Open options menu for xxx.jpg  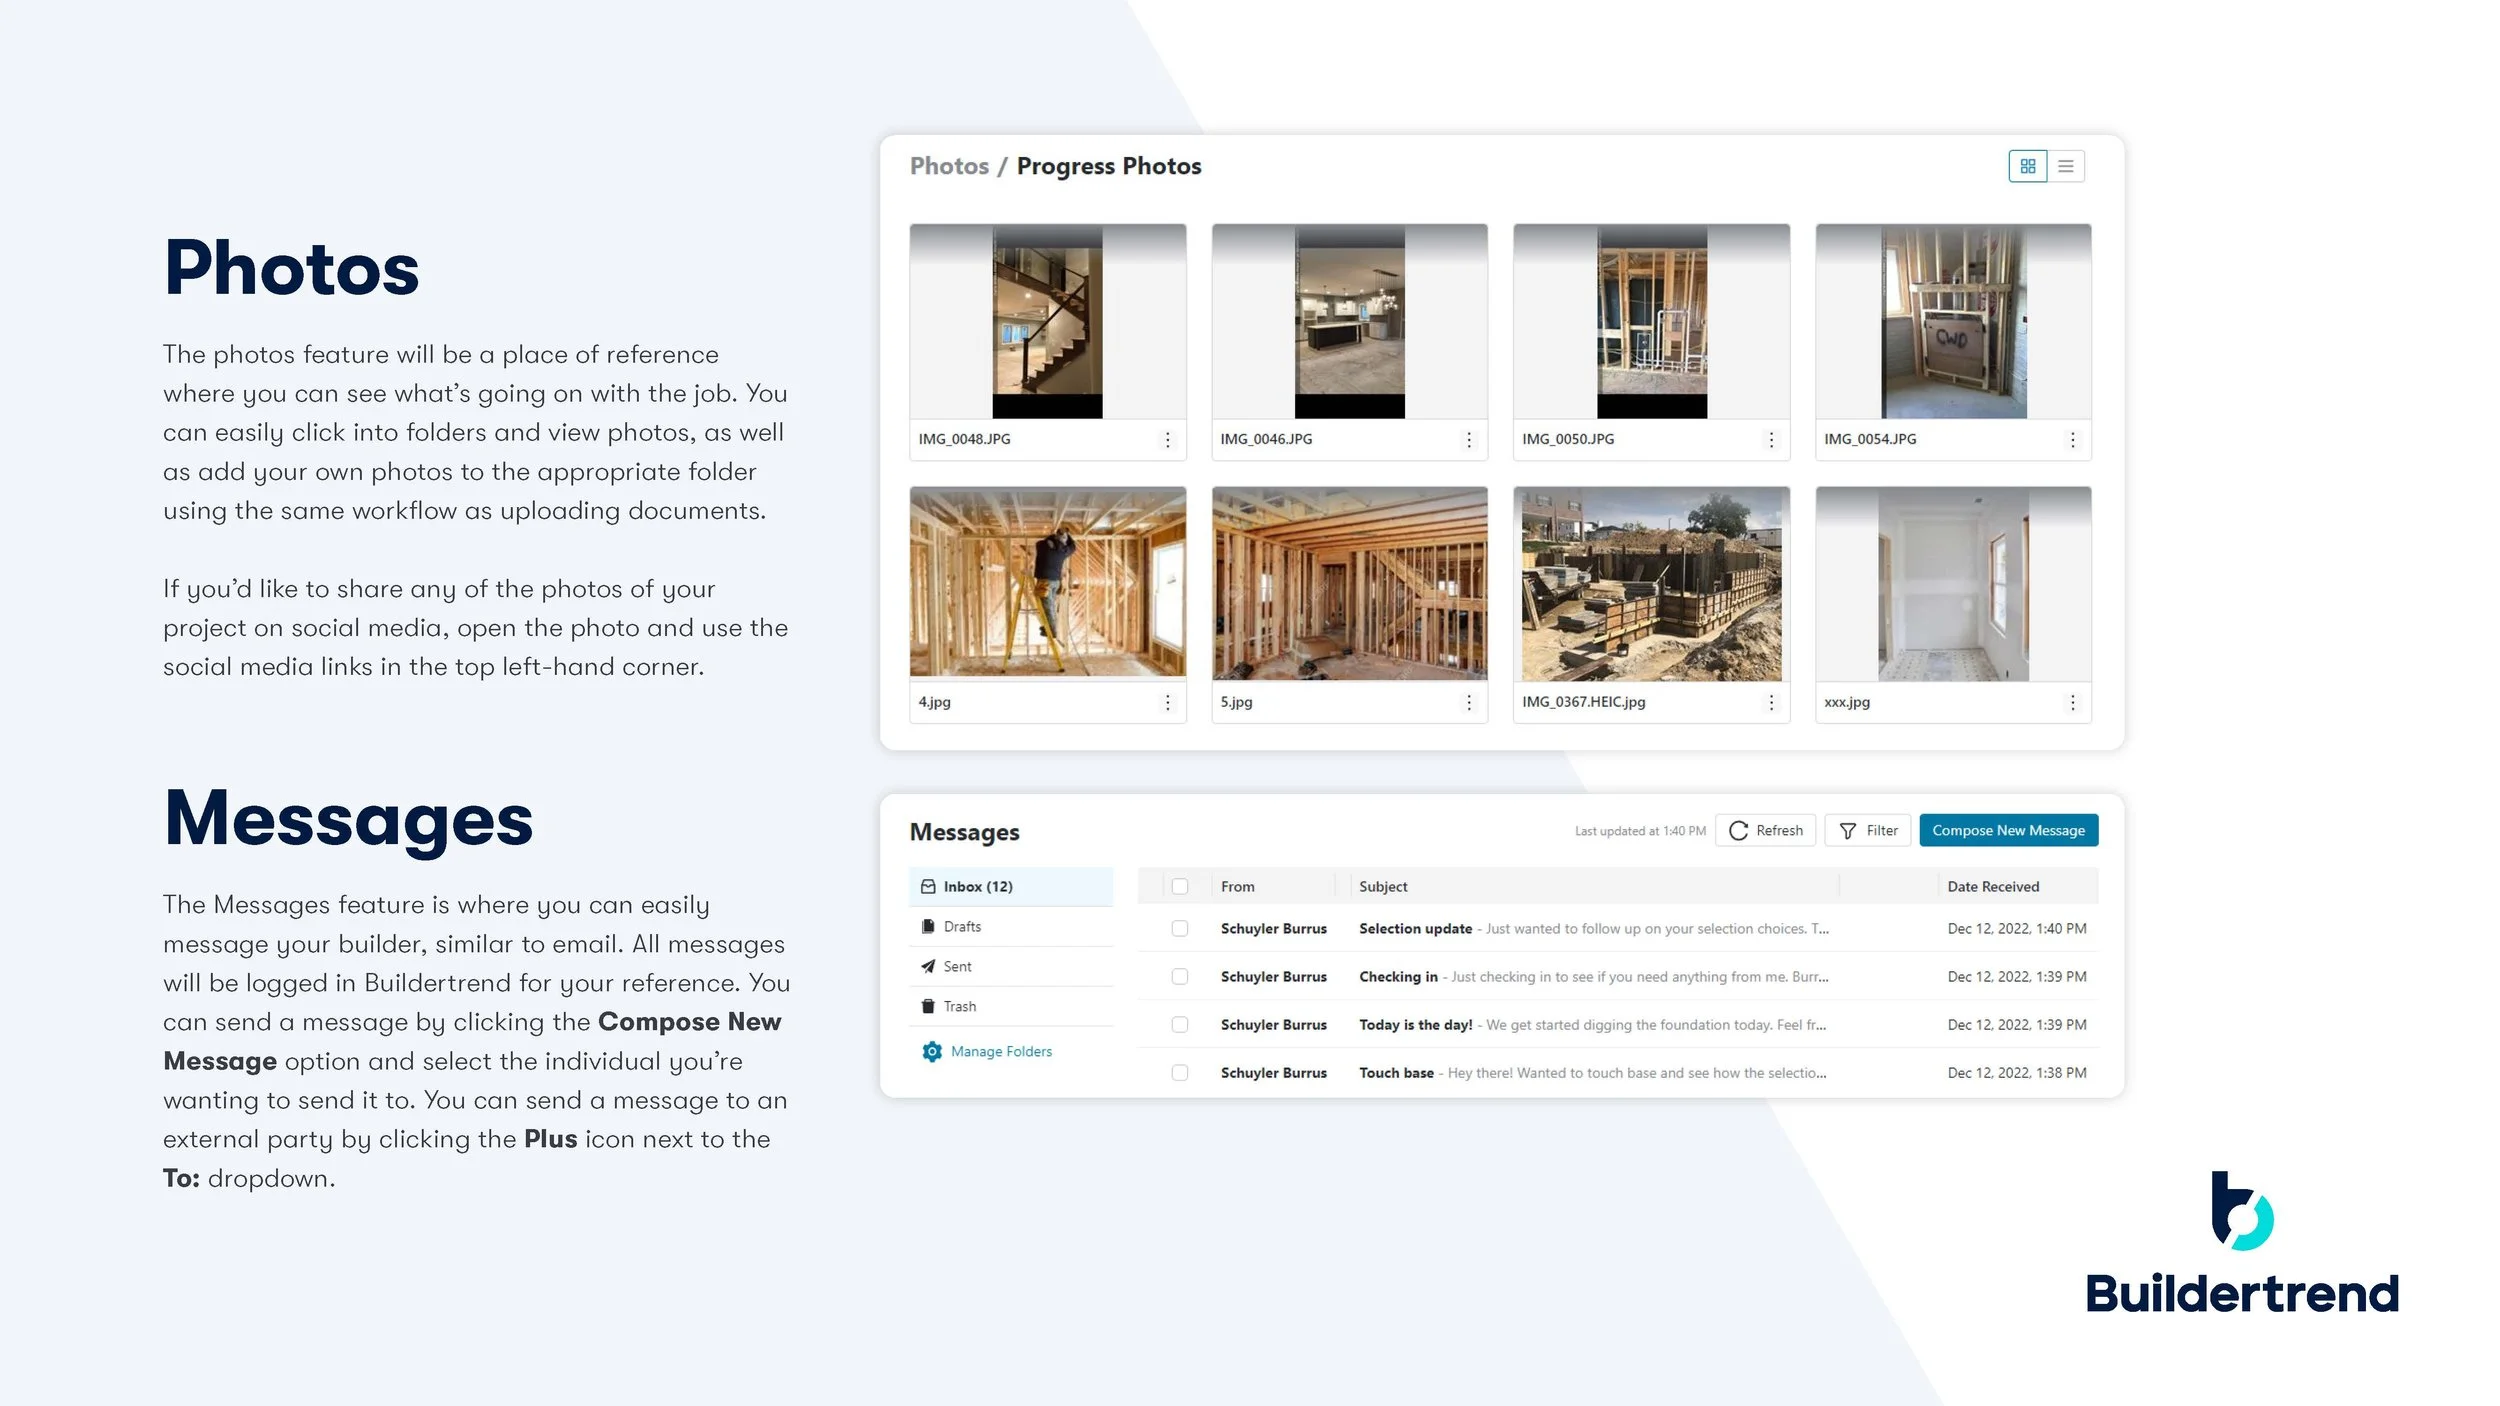(2072, 702)
